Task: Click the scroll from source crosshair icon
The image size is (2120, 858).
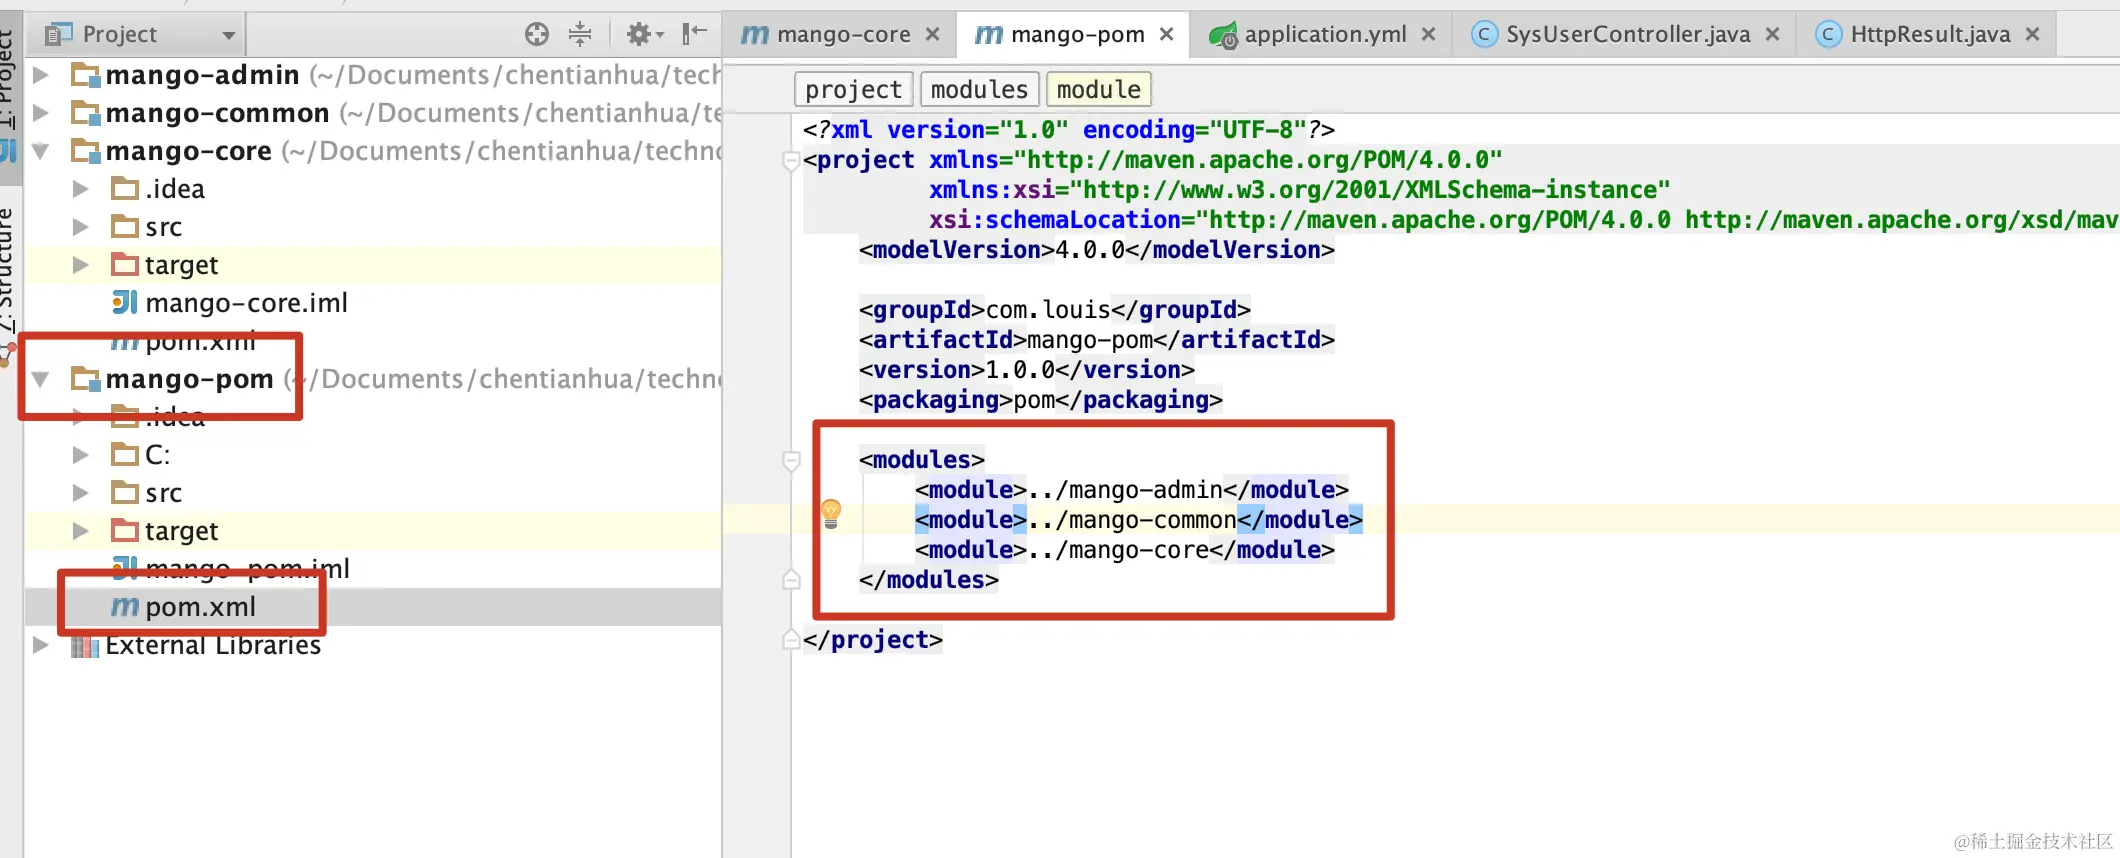Action: (537, 35)
